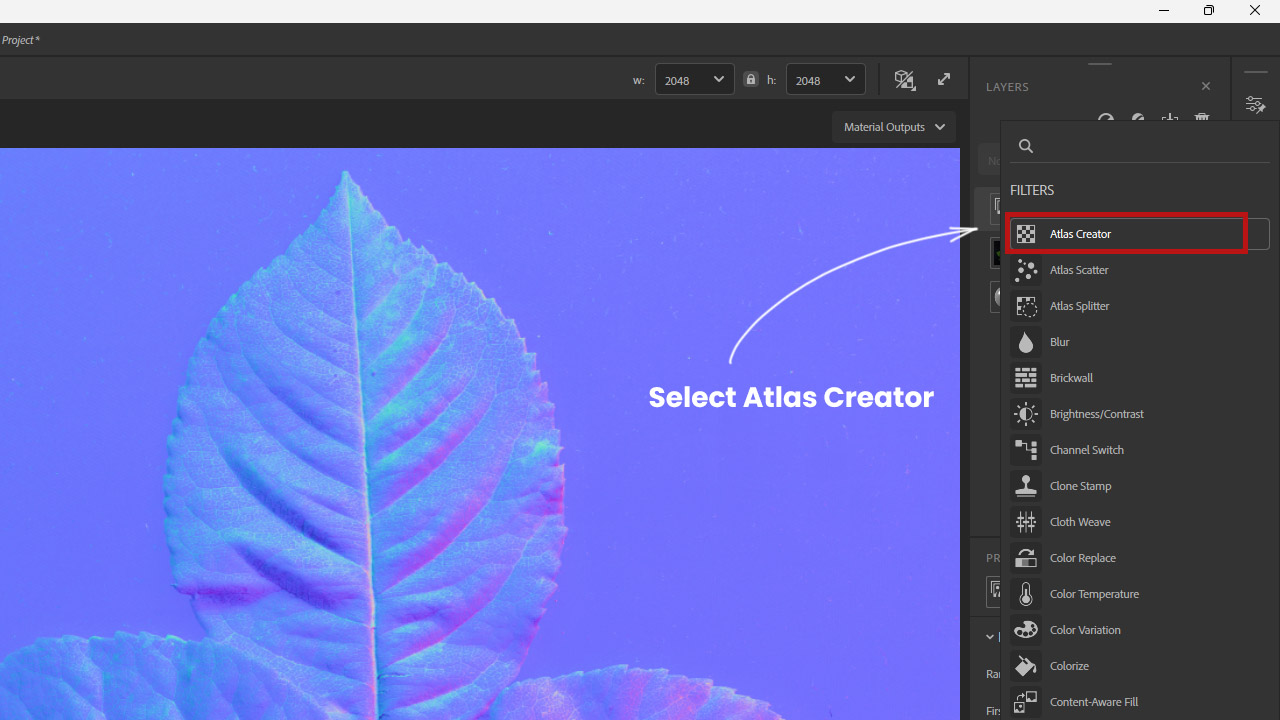Click the Color Variation palette icon
This screenshot has height=720, width=1280.
(x=1026, y=630)
